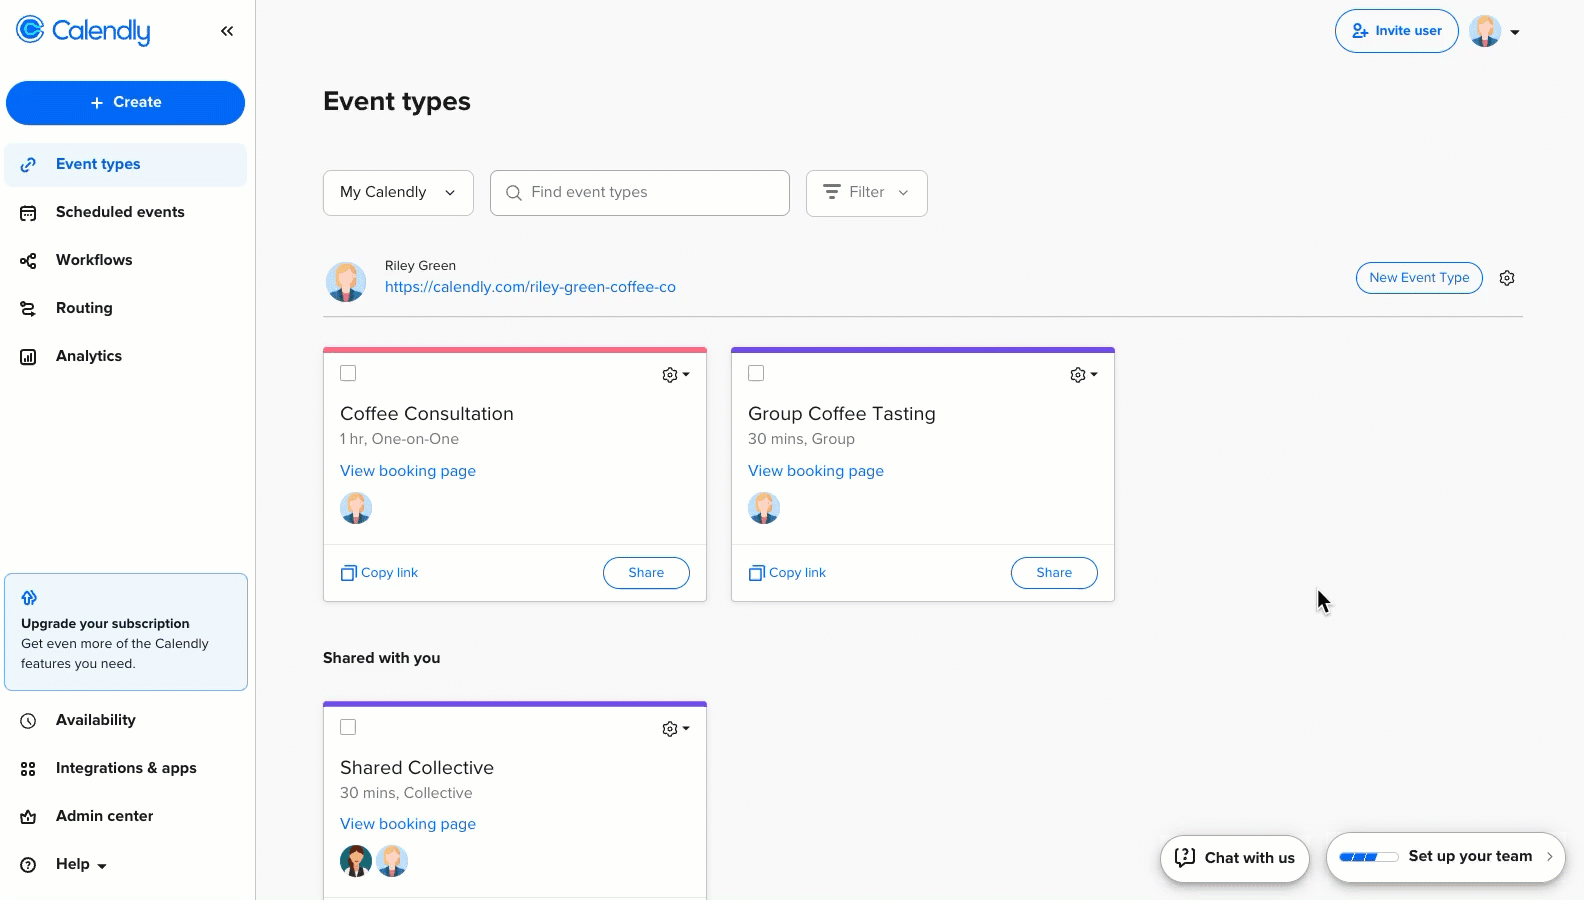
Task: Share the Coffee Consultation event
Action: (646, 573)
